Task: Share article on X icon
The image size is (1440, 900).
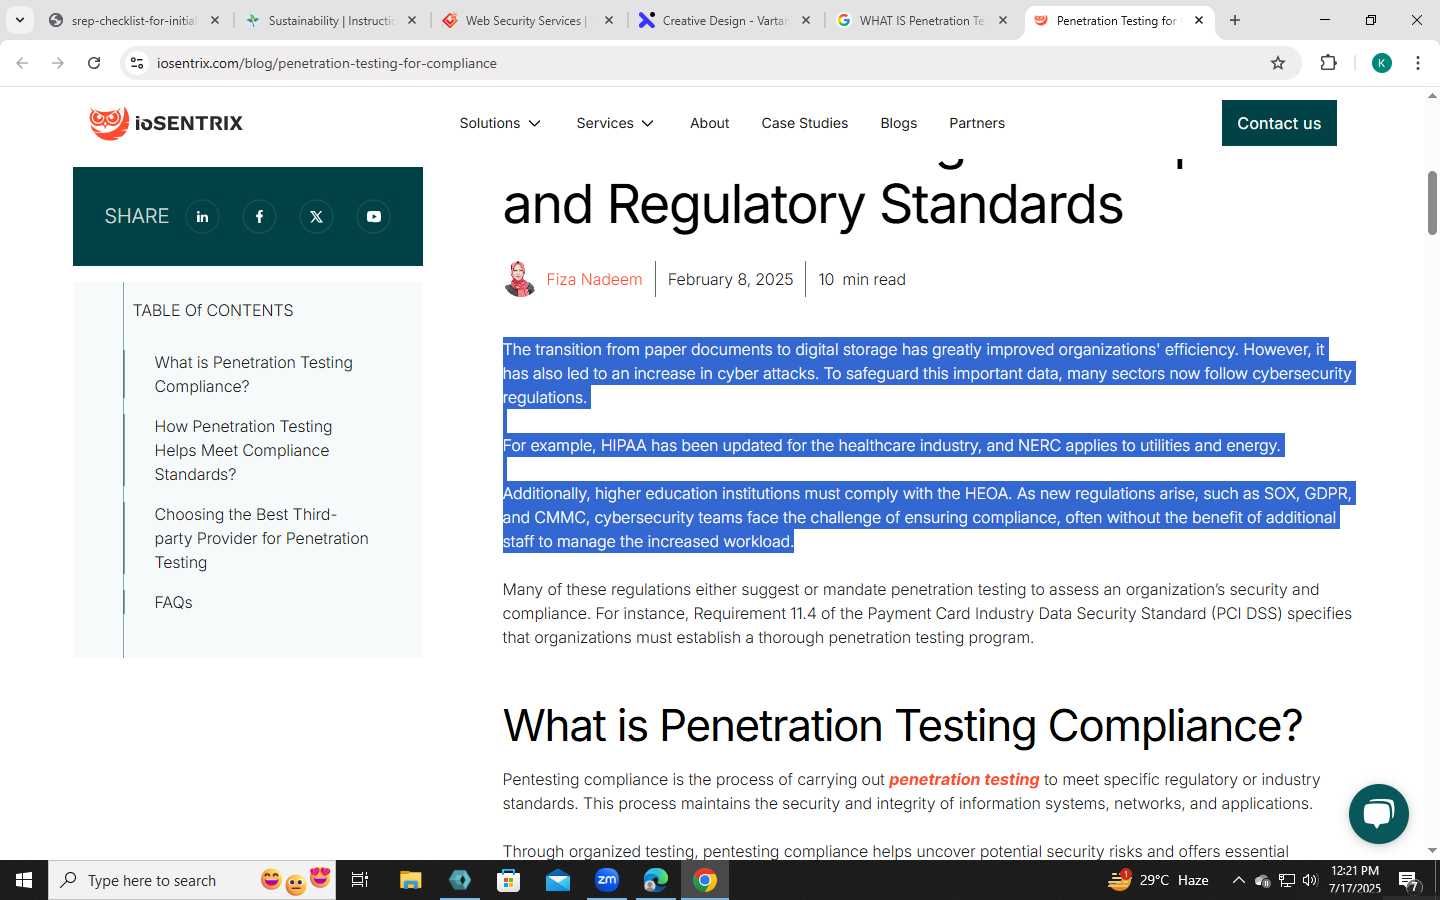Action: (x=316, y=216)
